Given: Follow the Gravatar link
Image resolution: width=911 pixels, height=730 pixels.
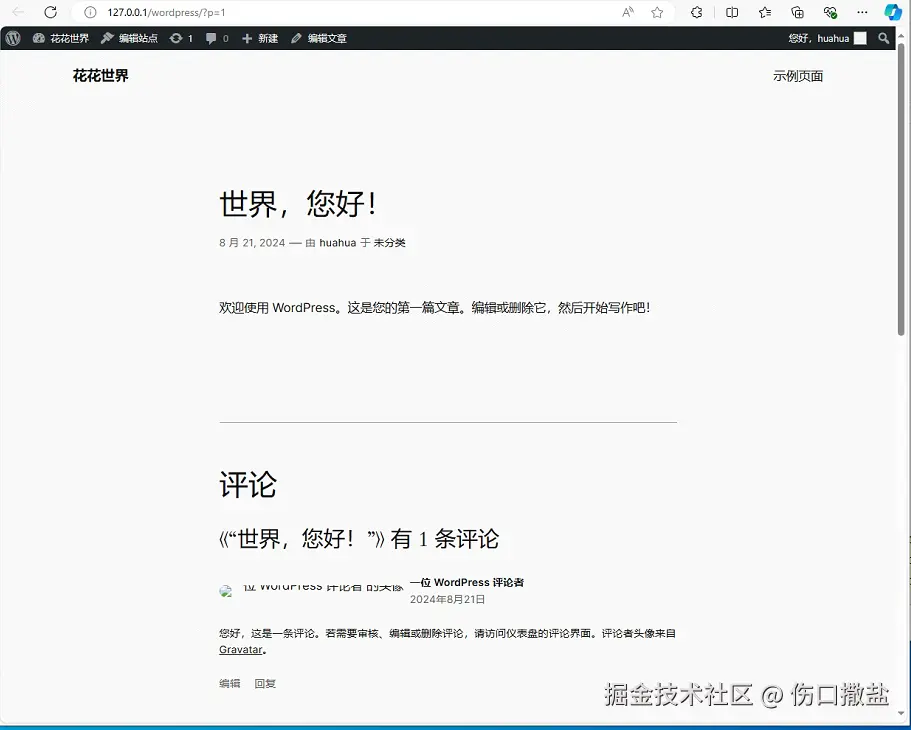Looking at the screenshot, I should [241, 650].
